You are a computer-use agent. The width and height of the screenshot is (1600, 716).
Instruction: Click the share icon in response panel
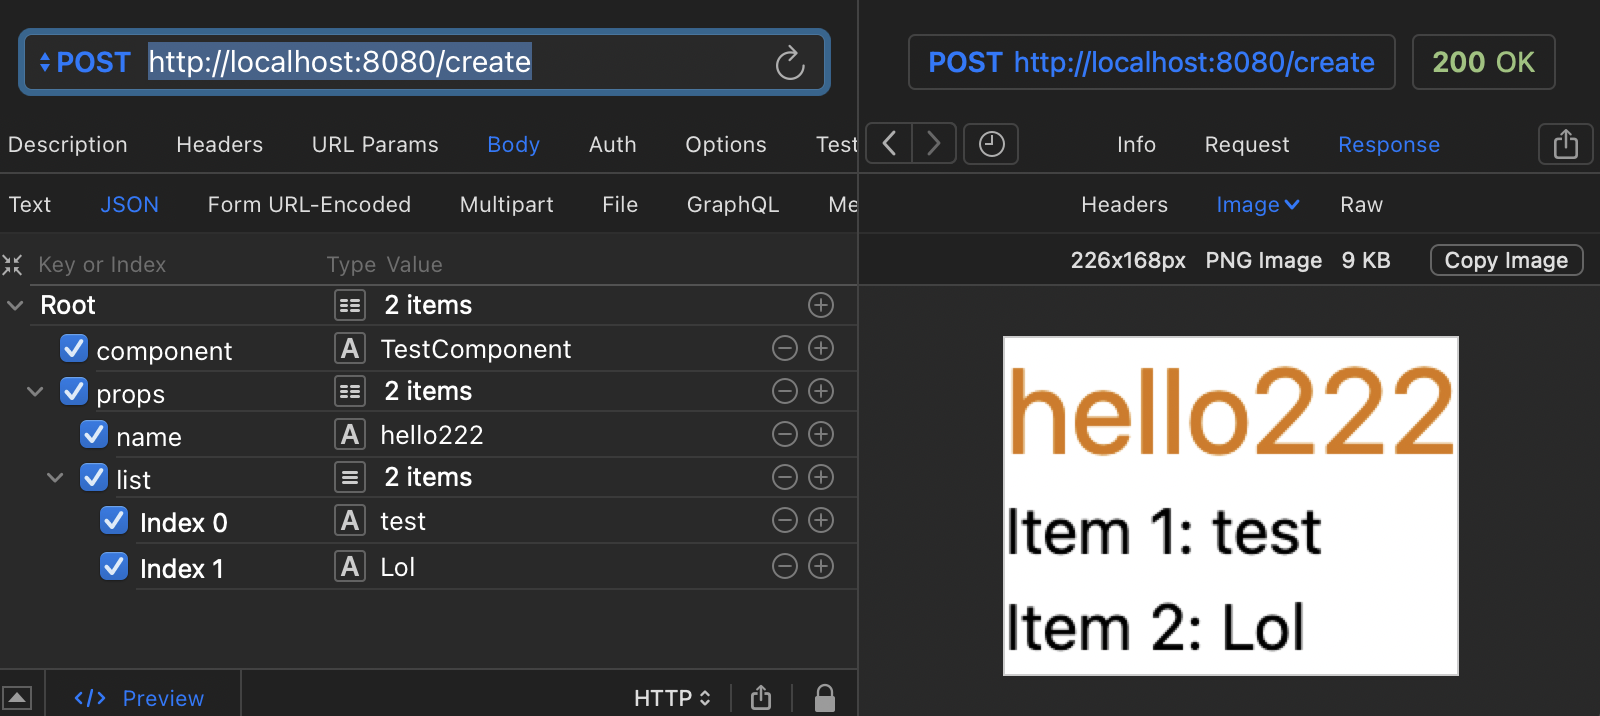pos(1566,144)
